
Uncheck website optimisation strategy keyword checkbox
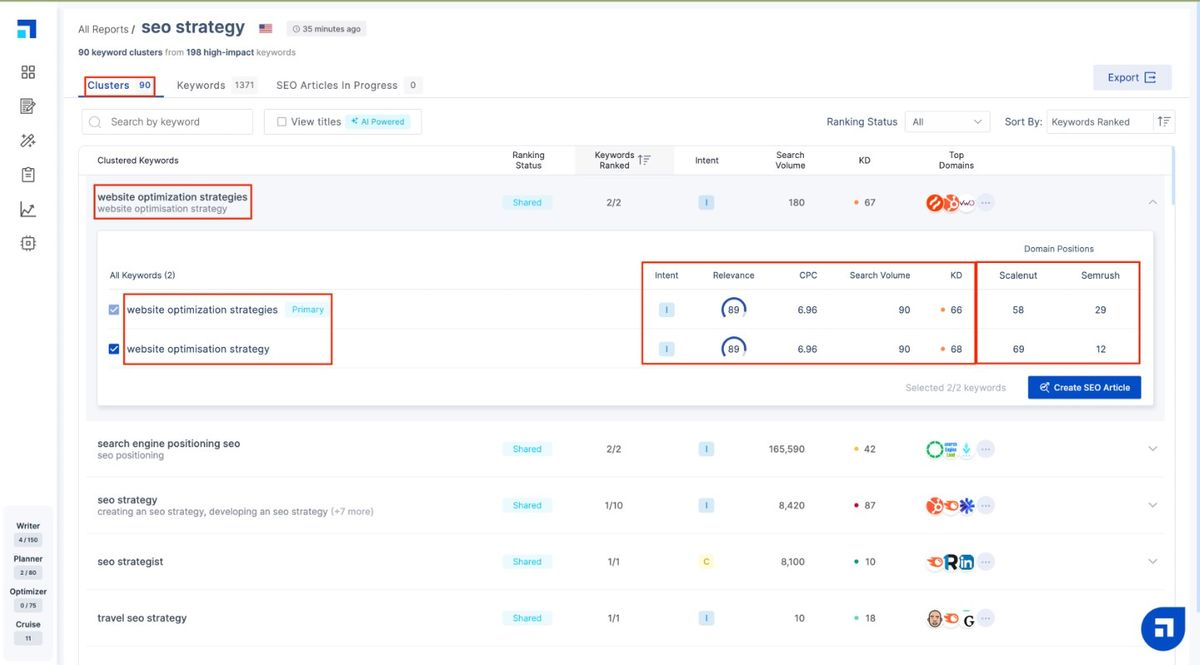114,349
